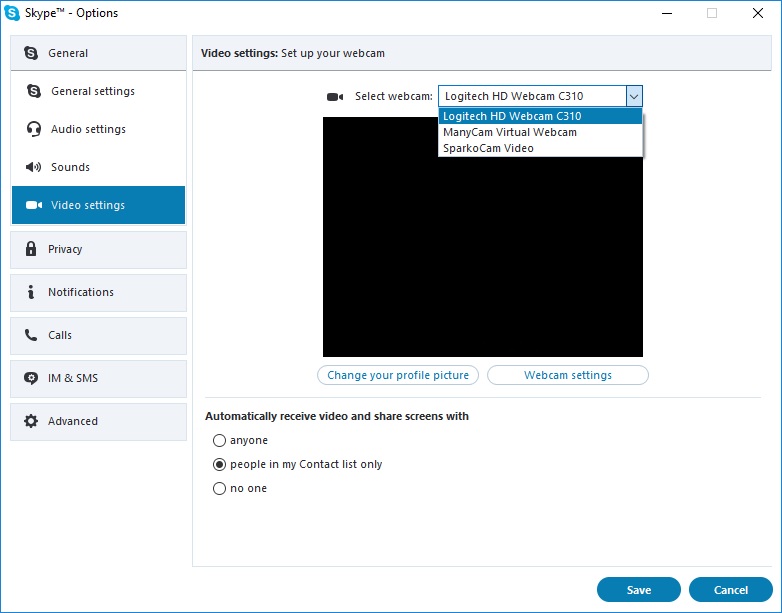782x613 pixels.
Task: Go to Audio settings
Action: [98, 129]
